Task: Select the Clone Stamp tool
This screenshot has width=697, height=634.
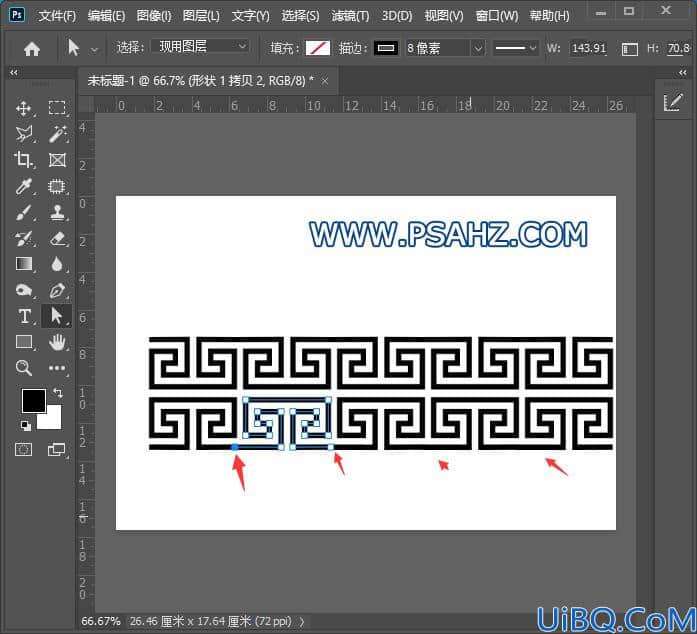Action: pyautogui.click(x=57, y=213)
